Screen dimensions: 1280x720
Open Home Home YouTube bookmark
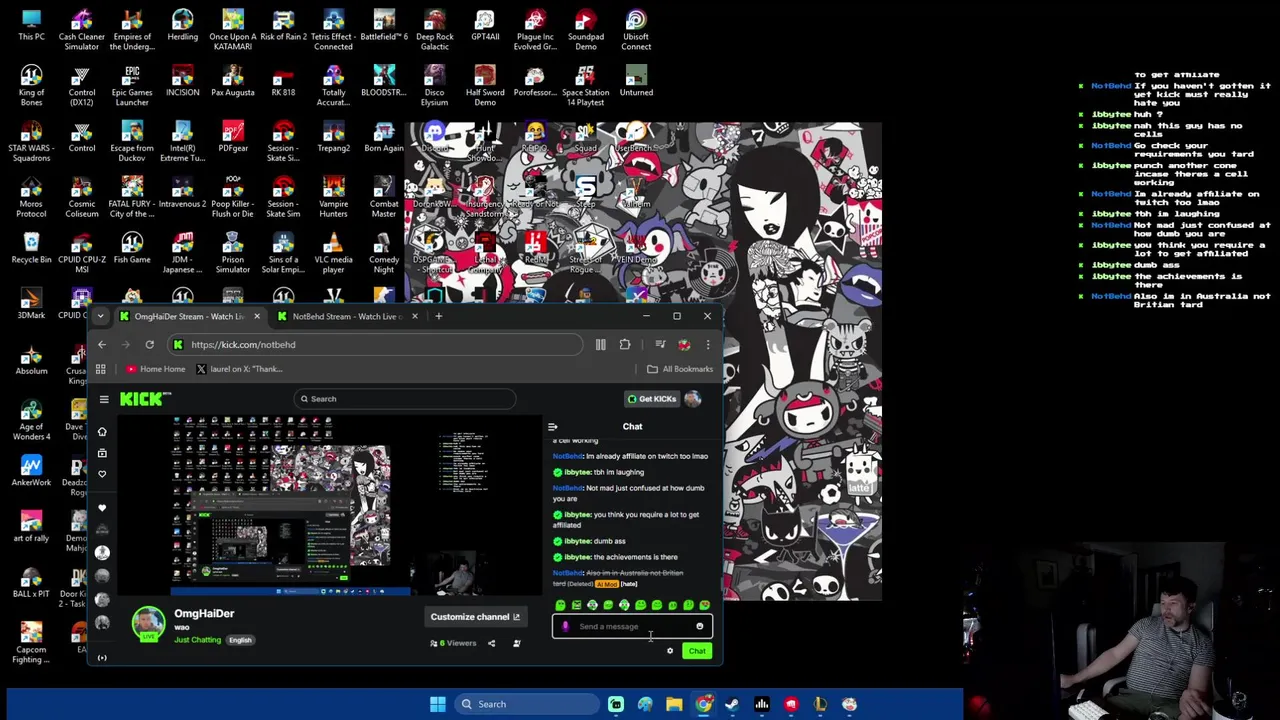click(156, 369)
